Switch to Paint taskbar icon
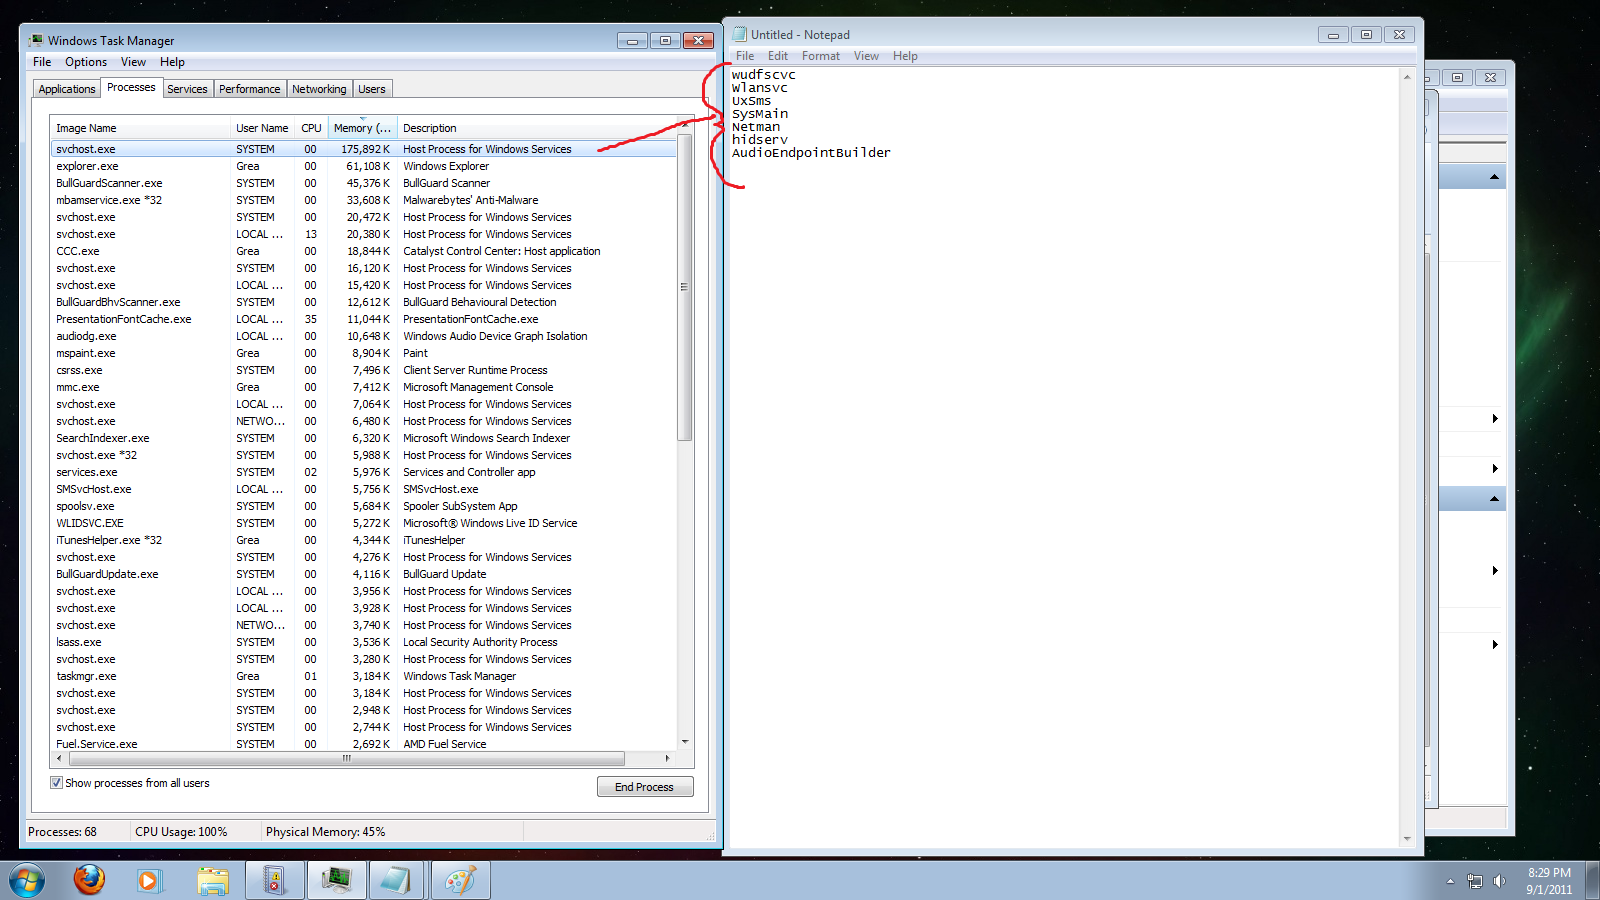The height and width of the screenshot is (900, 1600). 460,881
